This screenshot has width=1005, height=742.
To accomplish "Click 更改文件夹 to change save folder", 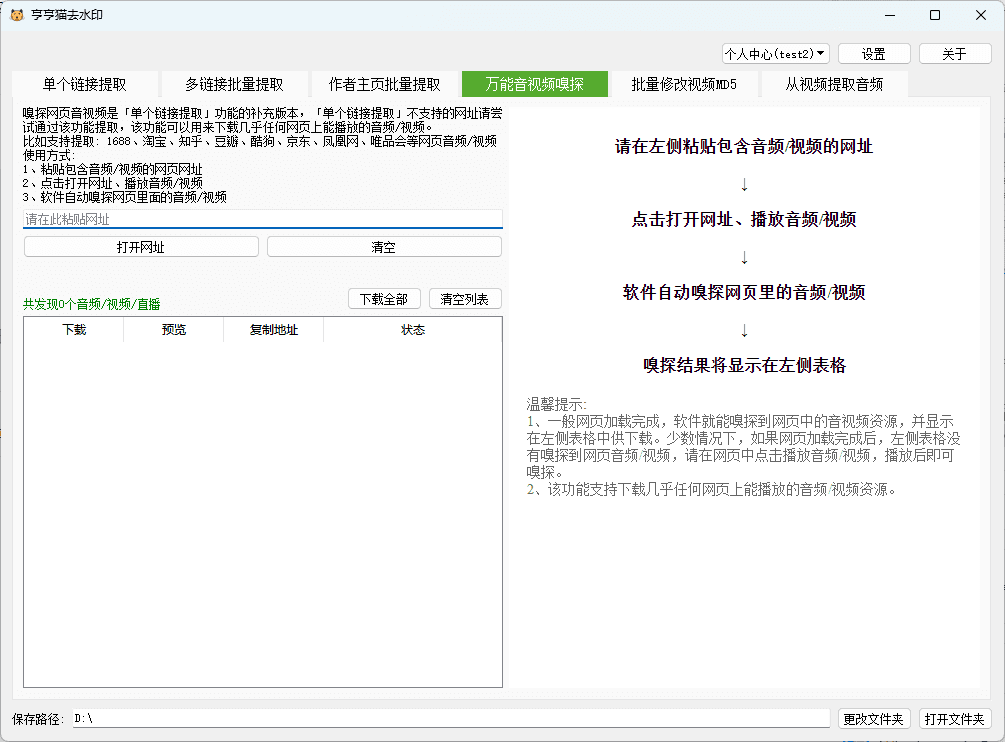I will click(x=874, y=718).
